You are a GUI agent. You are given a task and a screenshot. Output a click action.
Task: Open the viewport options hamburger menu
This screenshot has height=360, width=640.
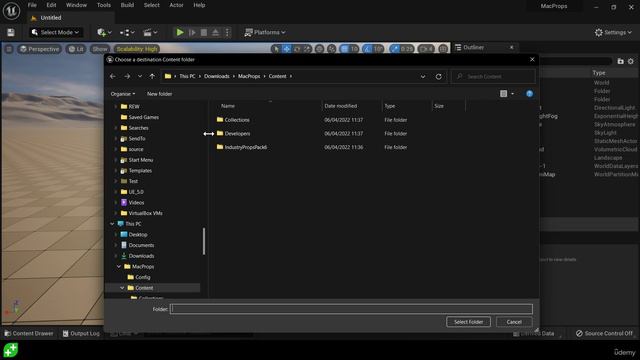coord(9,49)
